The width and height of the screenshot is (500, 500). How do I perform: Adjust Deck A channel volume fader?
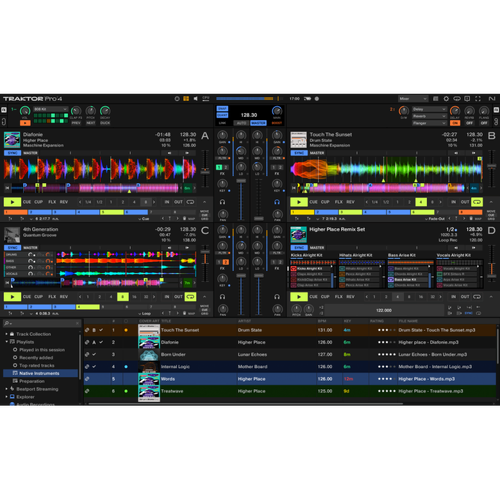point(241,180)
